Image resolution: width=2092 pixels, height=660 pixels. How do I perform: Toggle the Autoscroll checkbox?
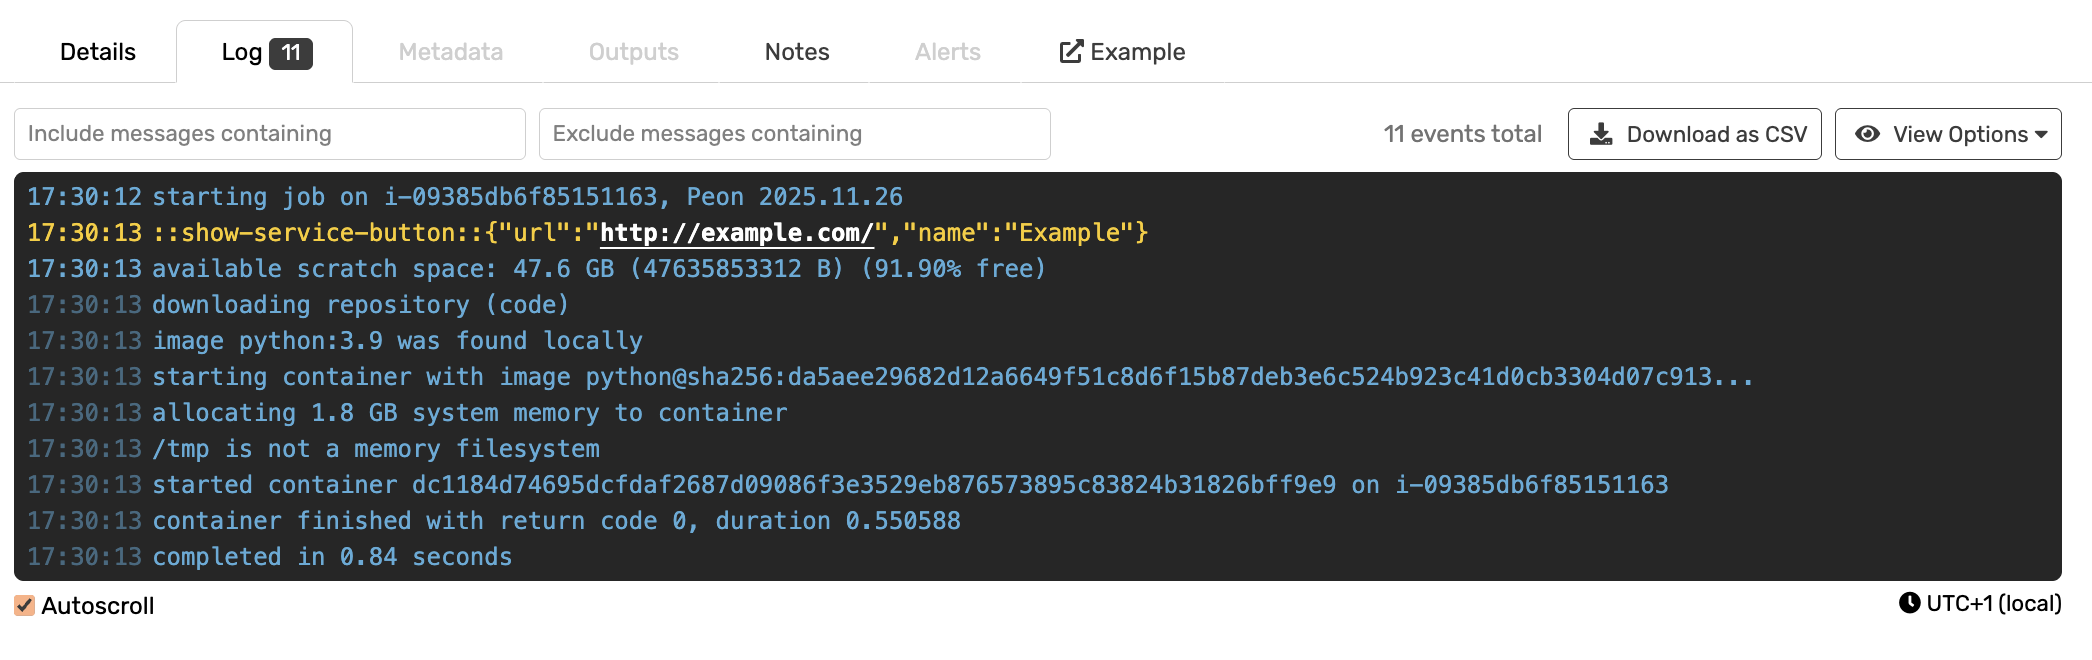click(x=25, y=605)
